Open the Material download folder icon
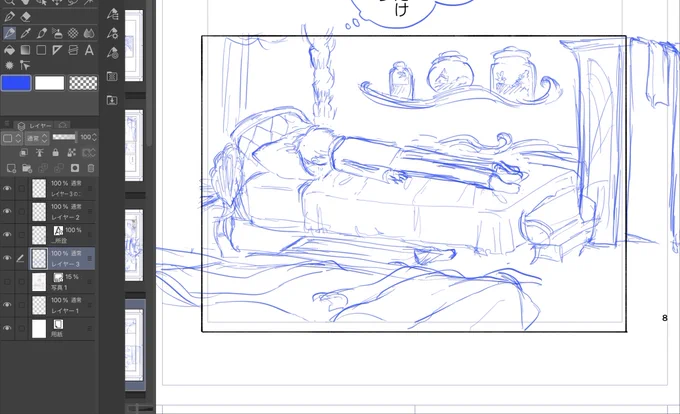This screenshot has width=680, height=414. [x=112, y=100]
